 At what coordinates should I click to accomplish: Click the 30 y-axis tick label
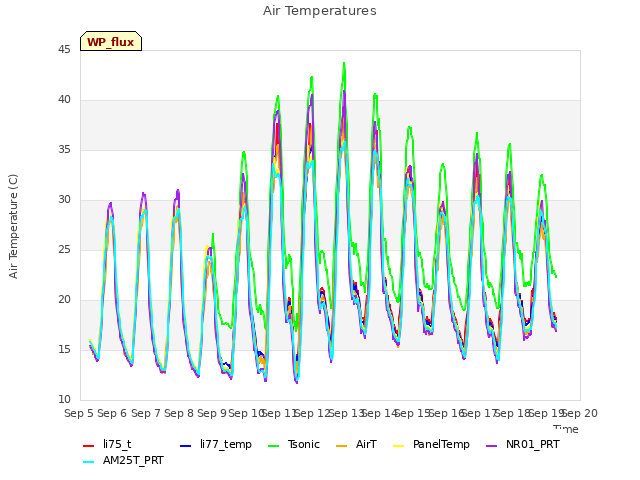64,199
